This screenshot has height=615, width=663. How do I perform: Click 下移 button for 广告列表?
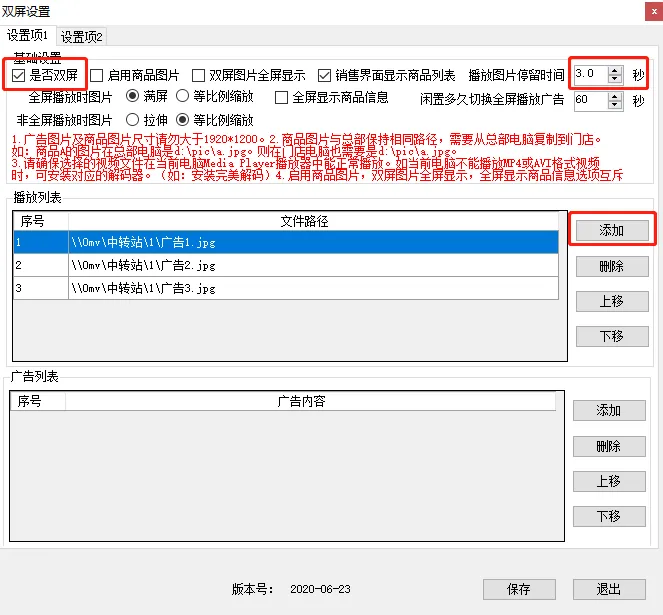pos(609,516)
